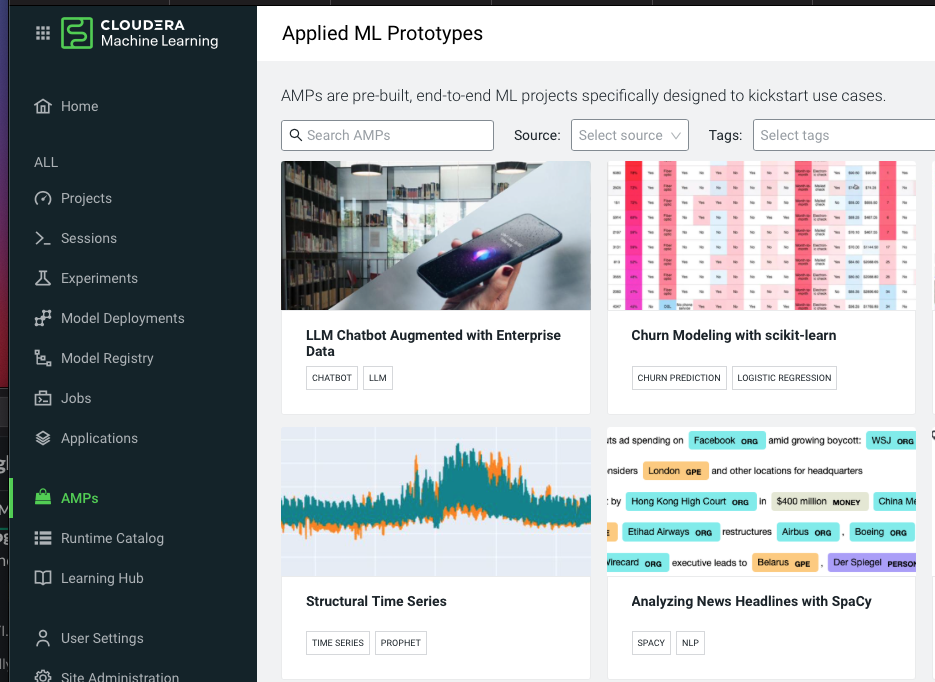Viewport: 935px width, 682px height.
Task: Click the CHATBOT tag on the LLM card
Action: [x=331, y=378]
